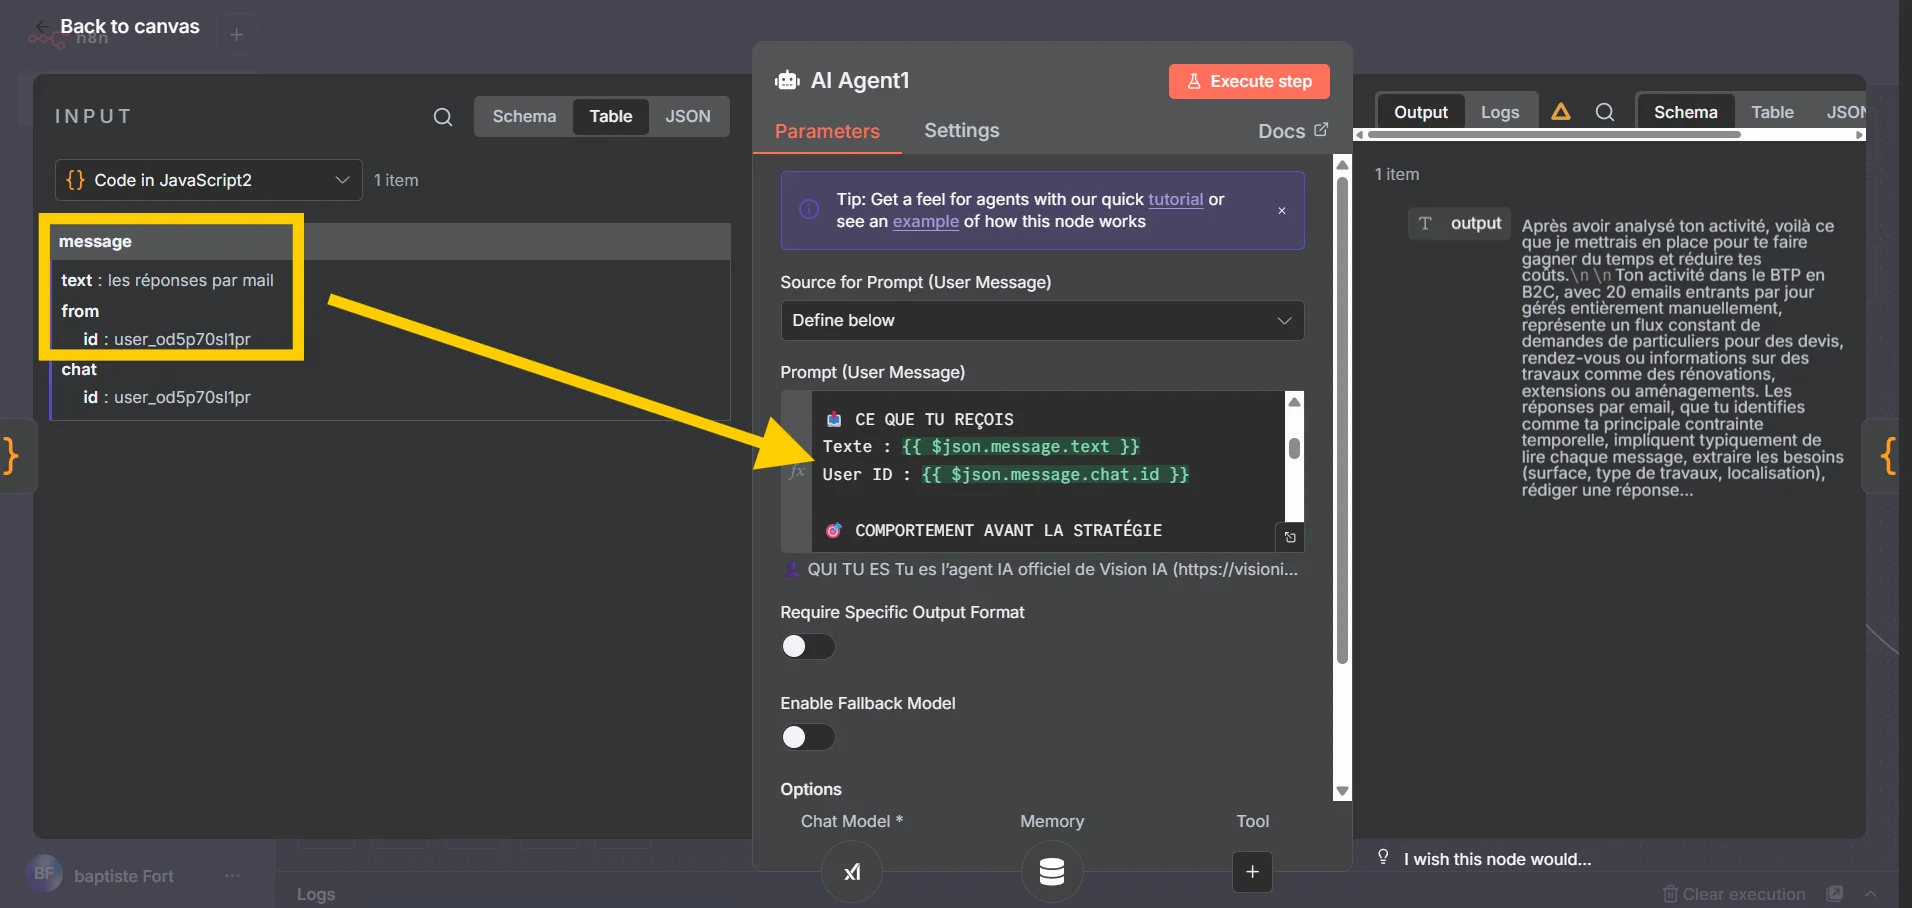Collapse the bottom panel with the chevron arrow

(1871, 893)
